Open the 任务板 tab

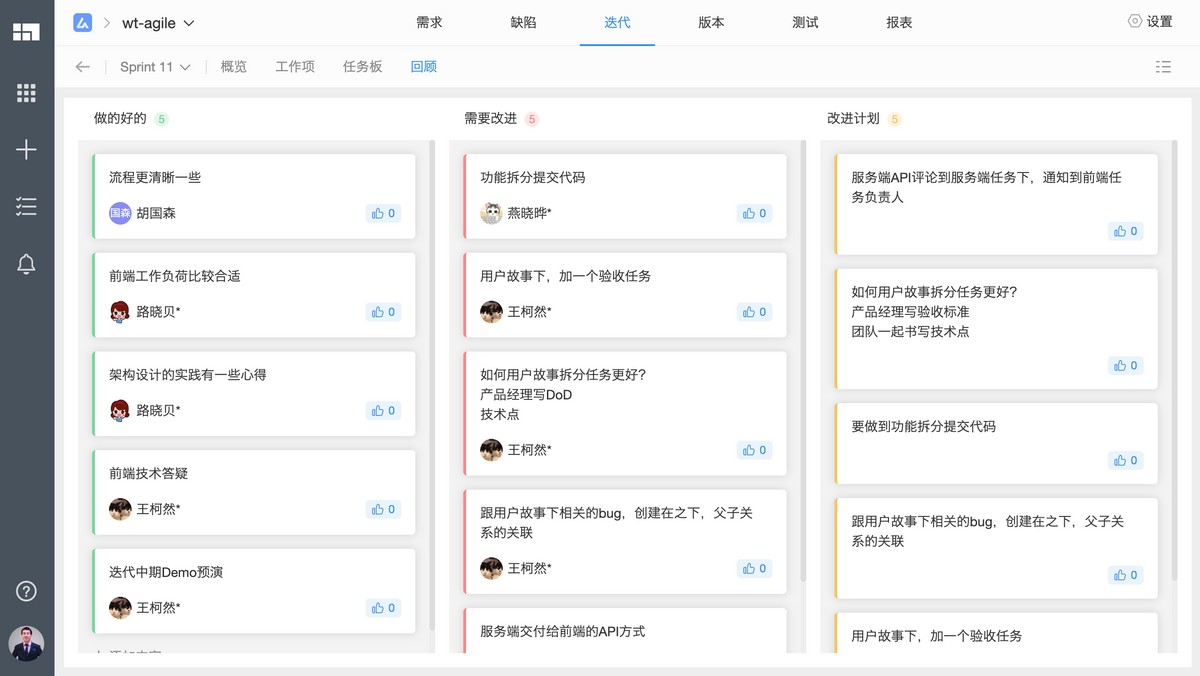point(362,67)
